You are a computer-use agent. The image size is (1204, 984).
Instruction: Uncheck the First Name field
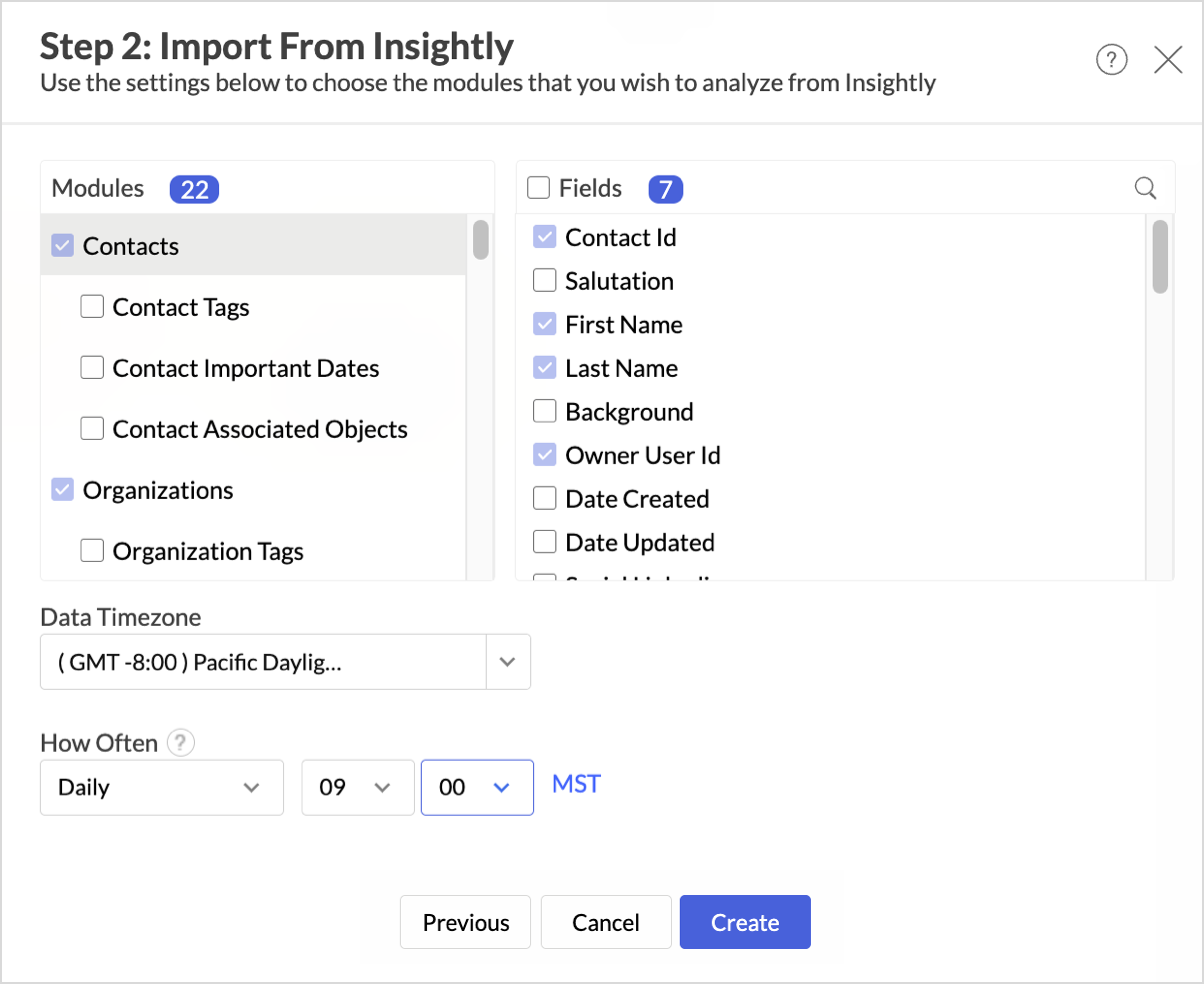pos(545,325)
